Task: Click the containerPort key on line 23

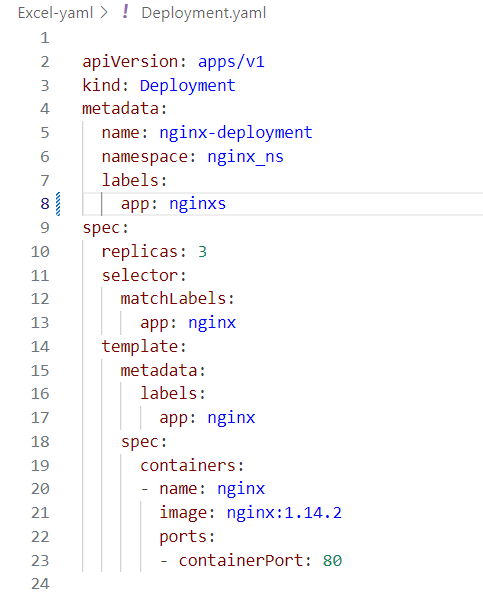Action: click(x=240, y=561)
